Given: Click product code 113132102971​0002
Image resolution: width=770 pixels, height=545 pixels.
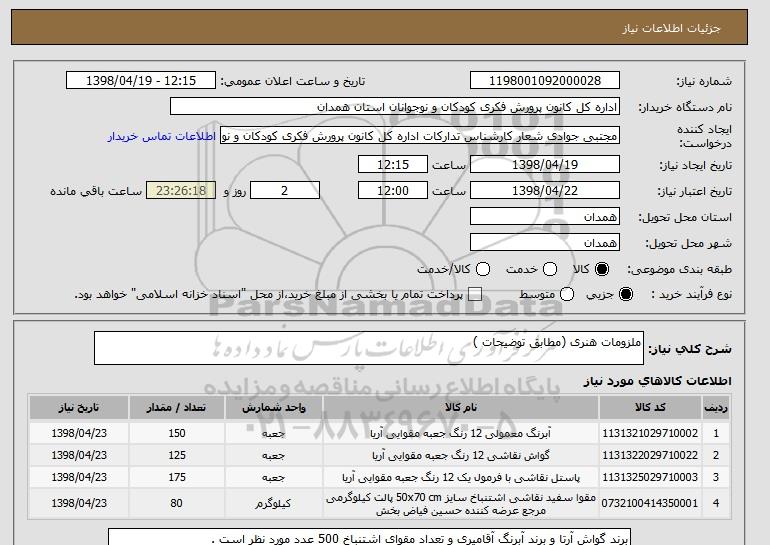Looking at the screenshot, I should click(650, 433).
